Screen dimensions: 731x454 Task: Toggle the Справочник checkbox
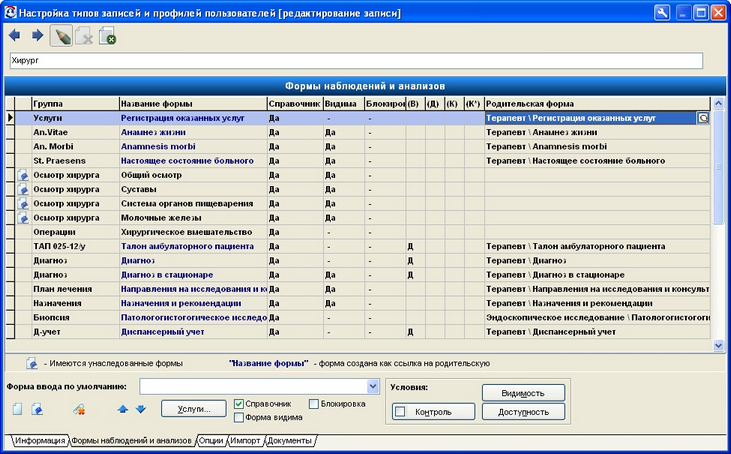[x=239, y=404]
